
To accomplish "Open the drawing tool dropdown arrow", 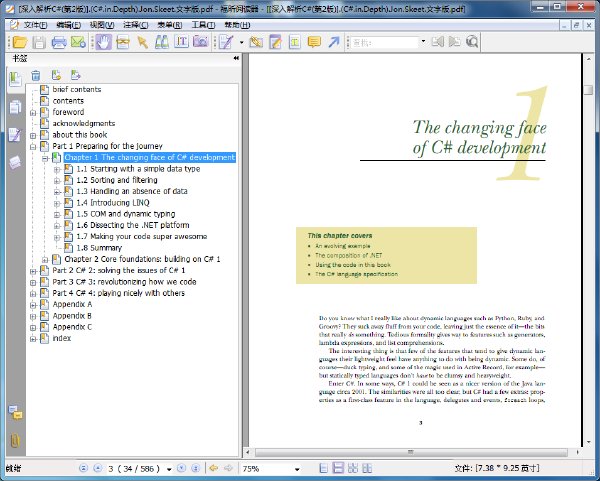I will [241, 42].
